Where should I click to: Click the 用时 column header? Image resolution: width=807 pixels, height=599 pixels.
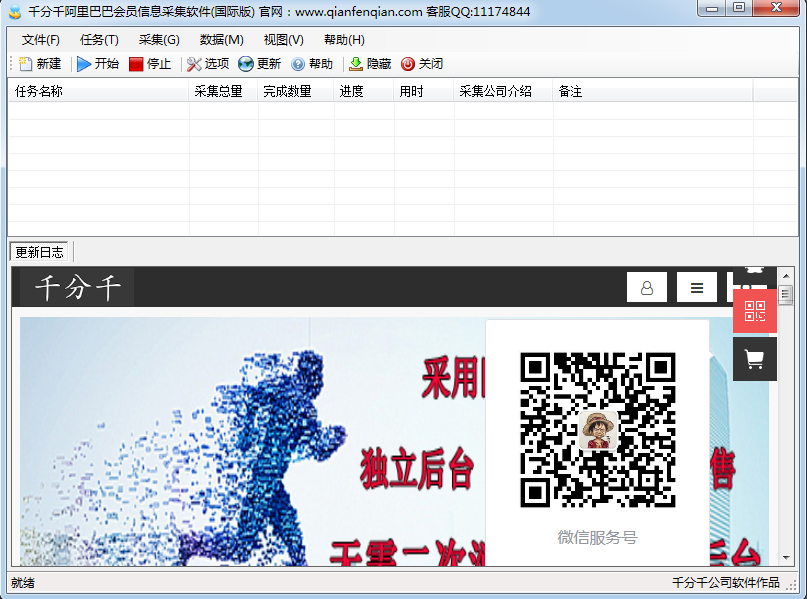coord(424,92)
